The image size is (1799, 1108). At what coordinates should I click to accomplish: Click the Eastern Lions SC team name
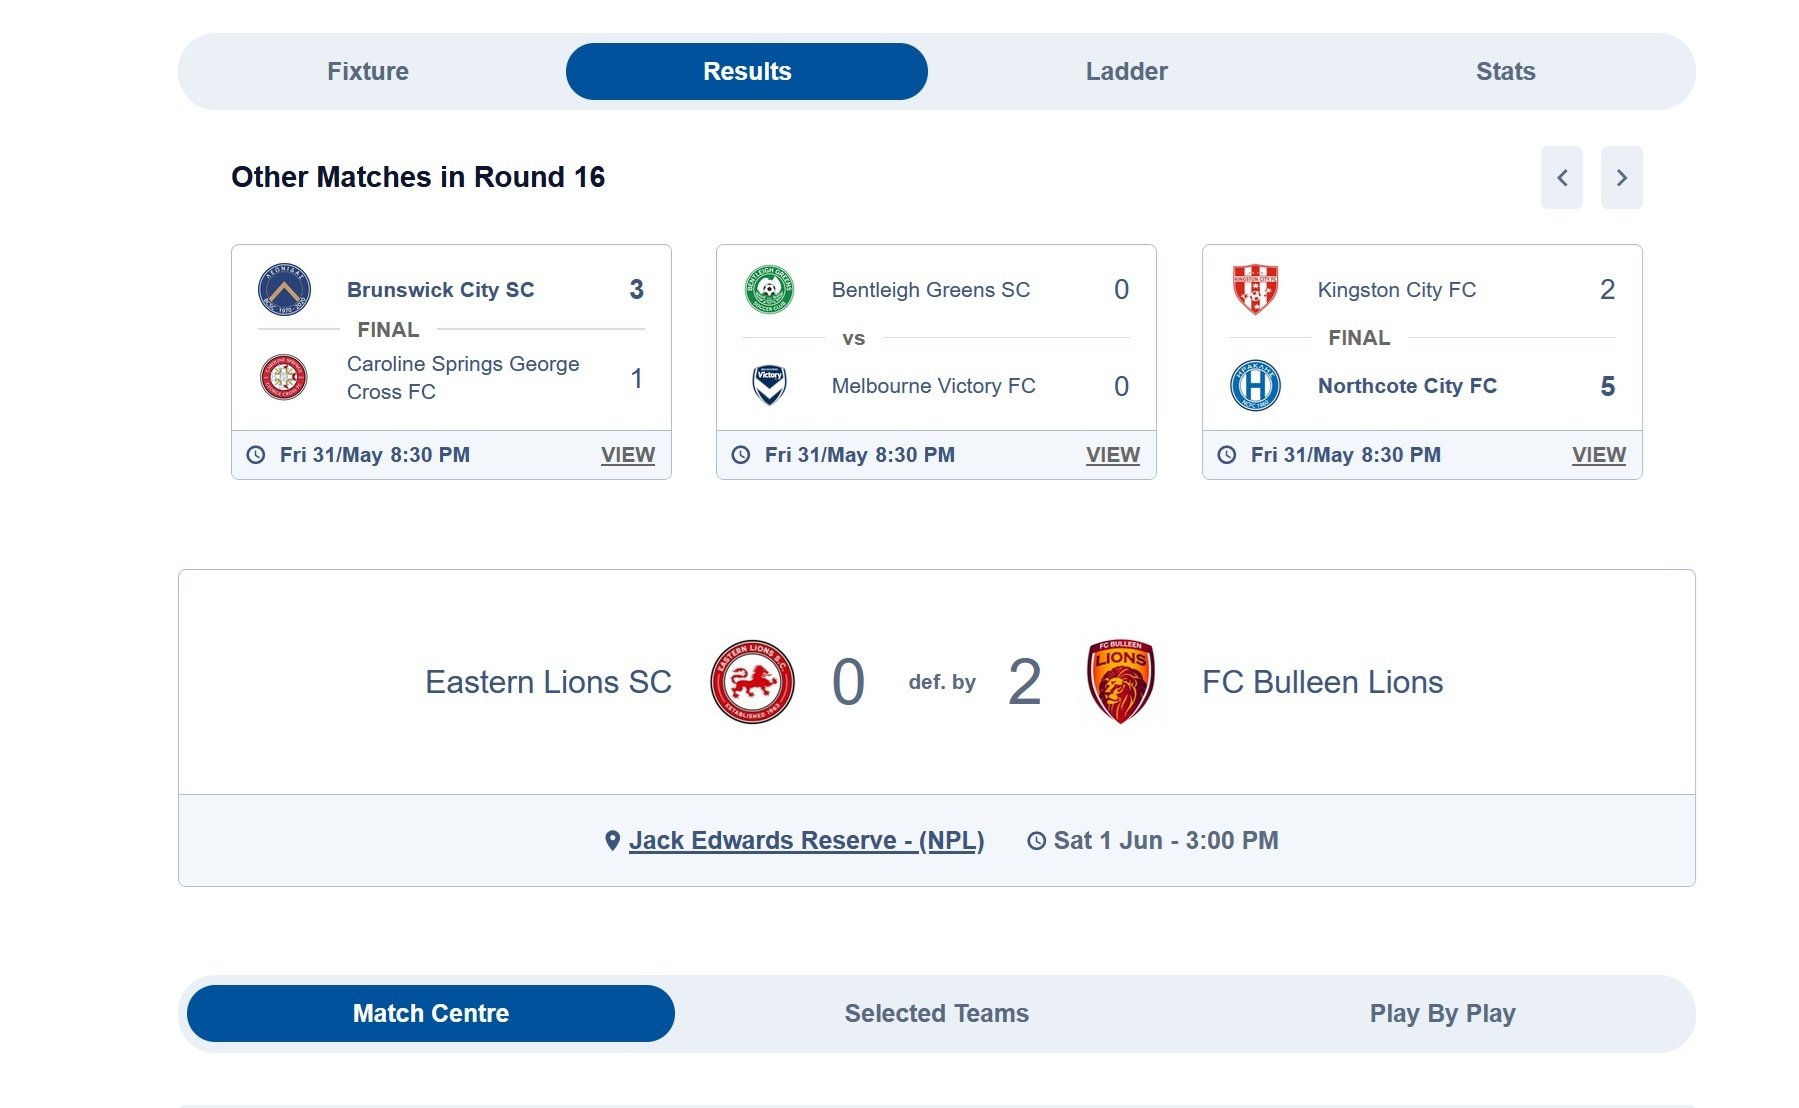point(548,682)
